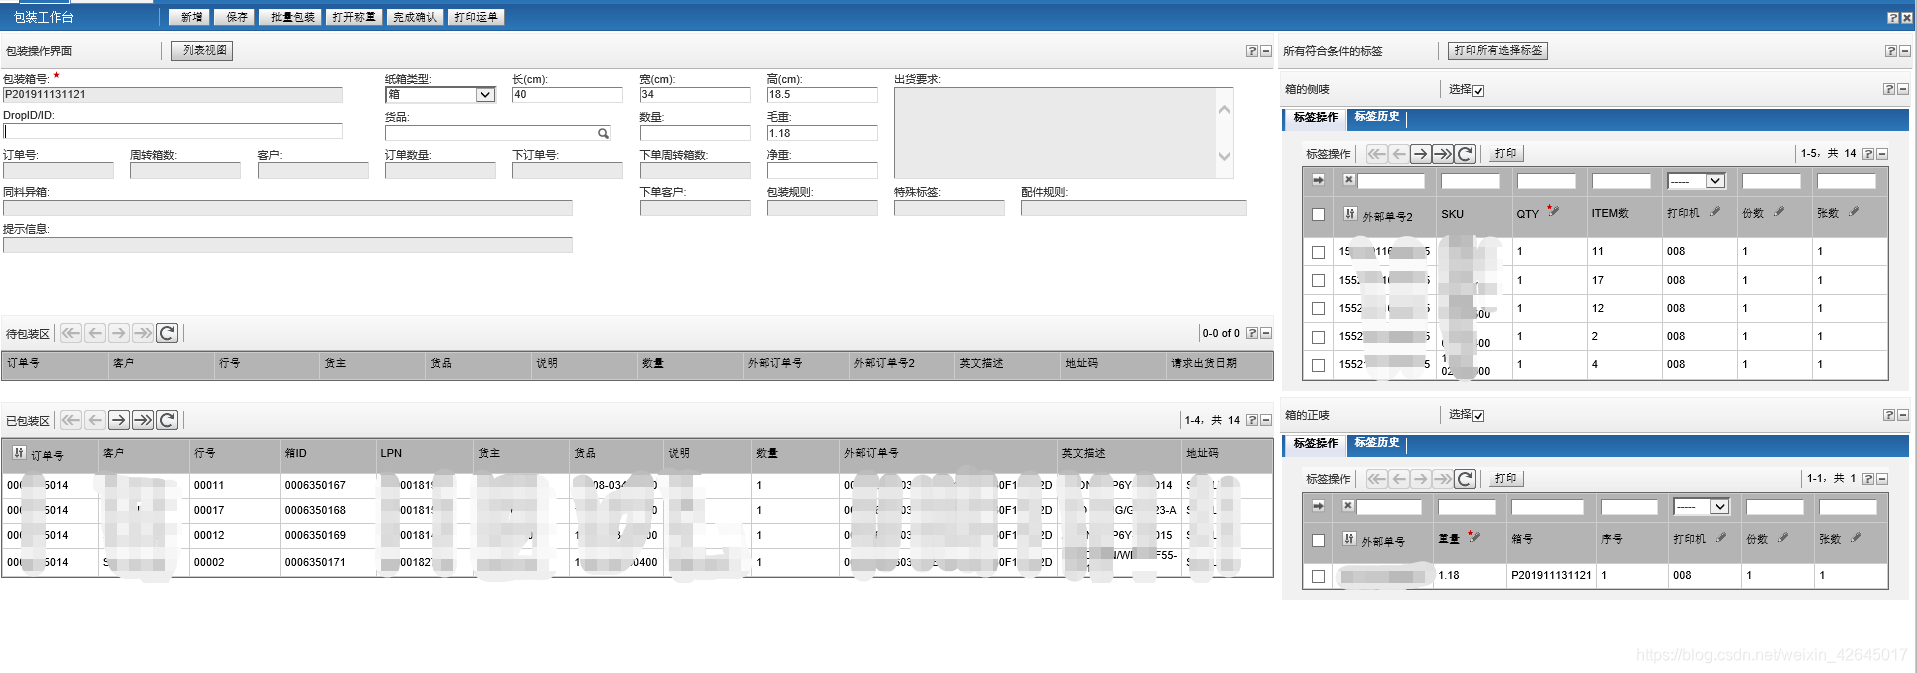The image size is (1917, 673).
Task: Click edit pencil next to 张数 in 箱的侧唛
Action: pos(1854,212)
